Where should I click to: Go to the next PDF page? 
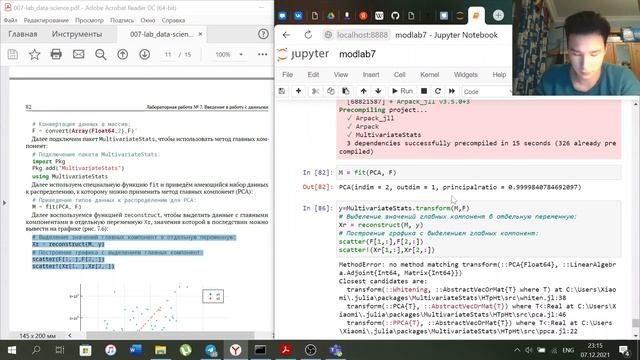pos(144,54)
